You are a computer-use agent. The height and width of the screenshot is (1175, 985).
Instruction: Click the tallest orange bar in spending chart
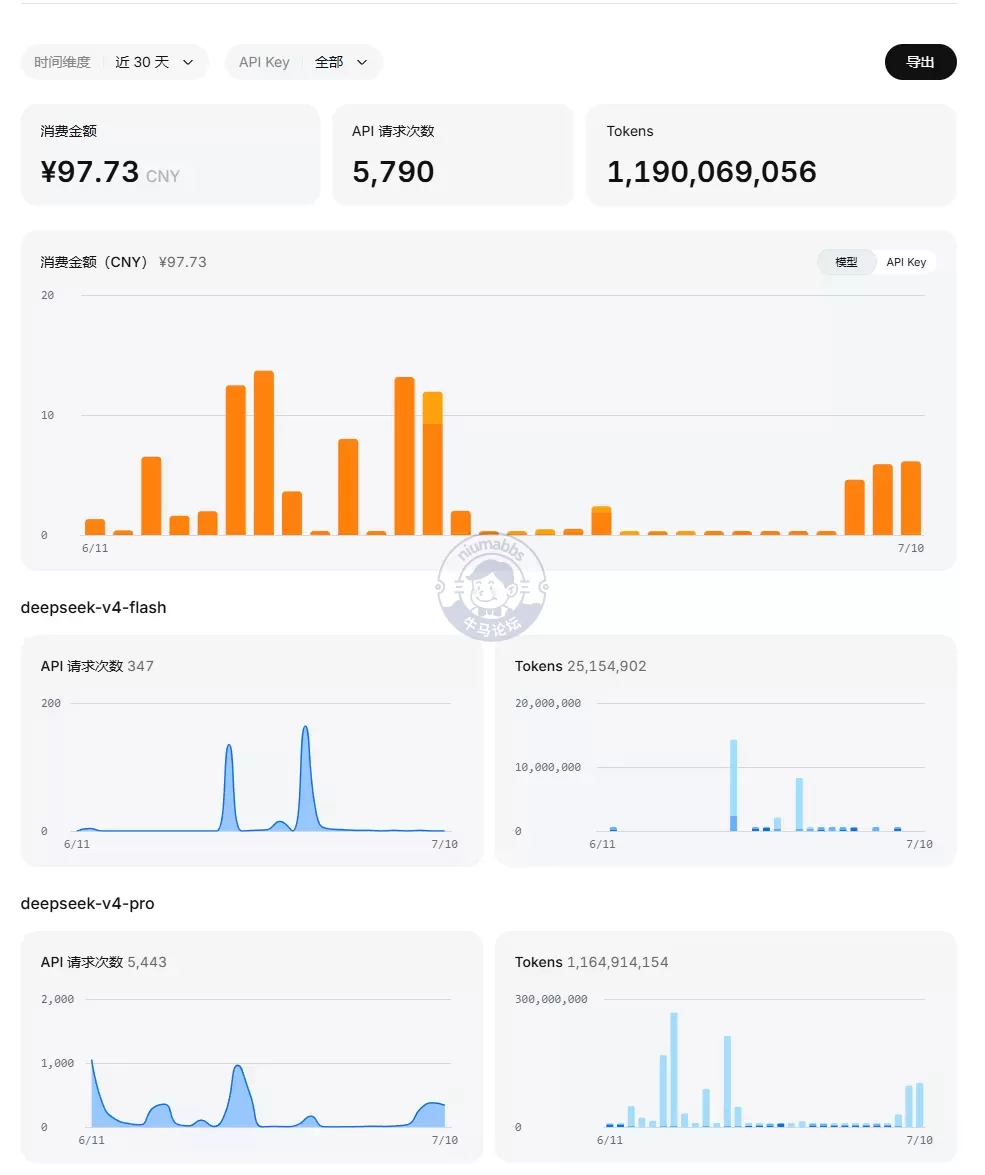pos(264,453)
